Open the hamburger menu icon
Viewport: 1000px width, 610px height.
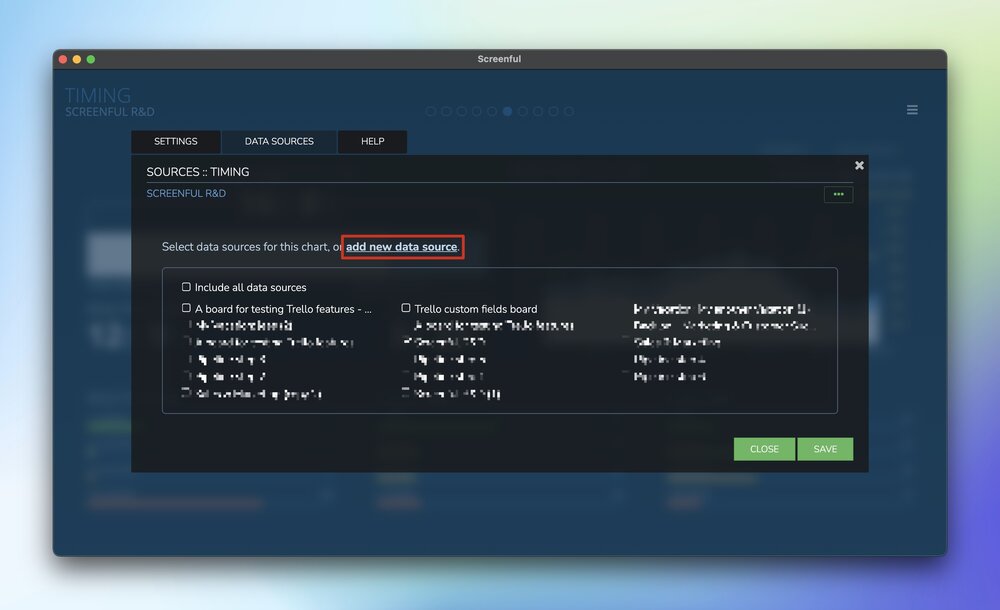912,110
